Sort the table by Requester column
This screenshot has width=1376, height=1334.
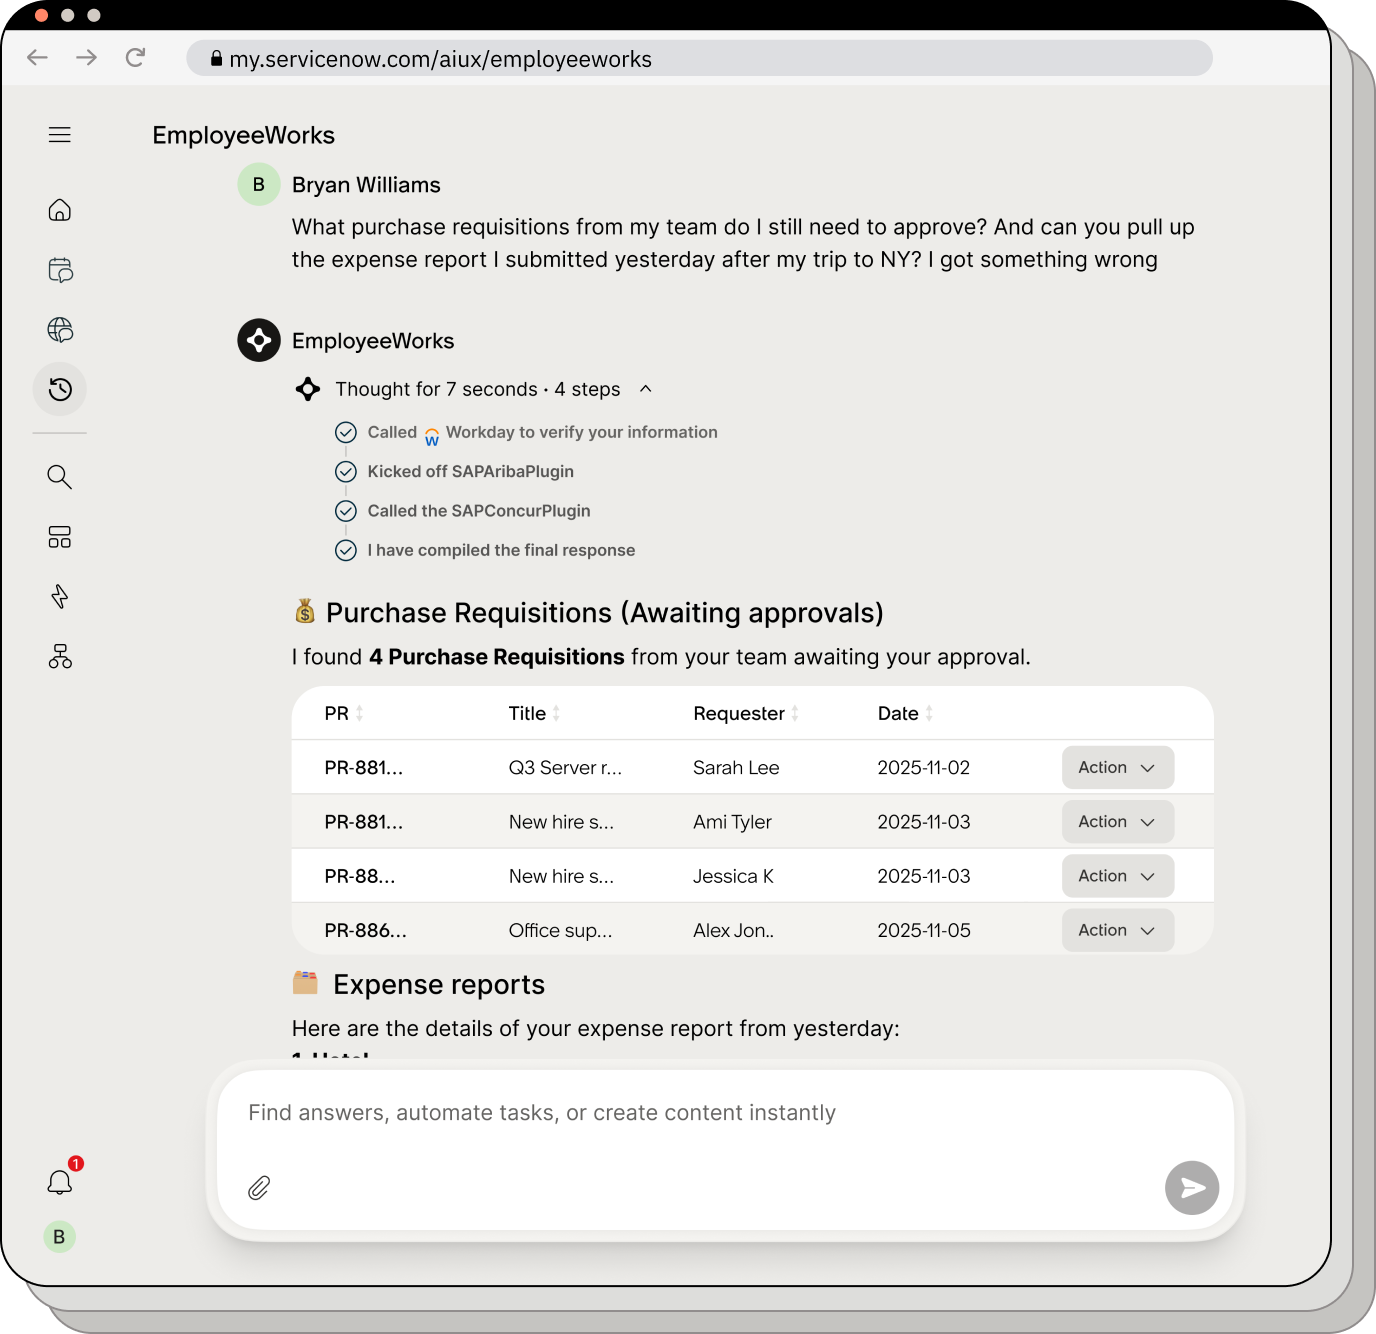pos(795,713)
